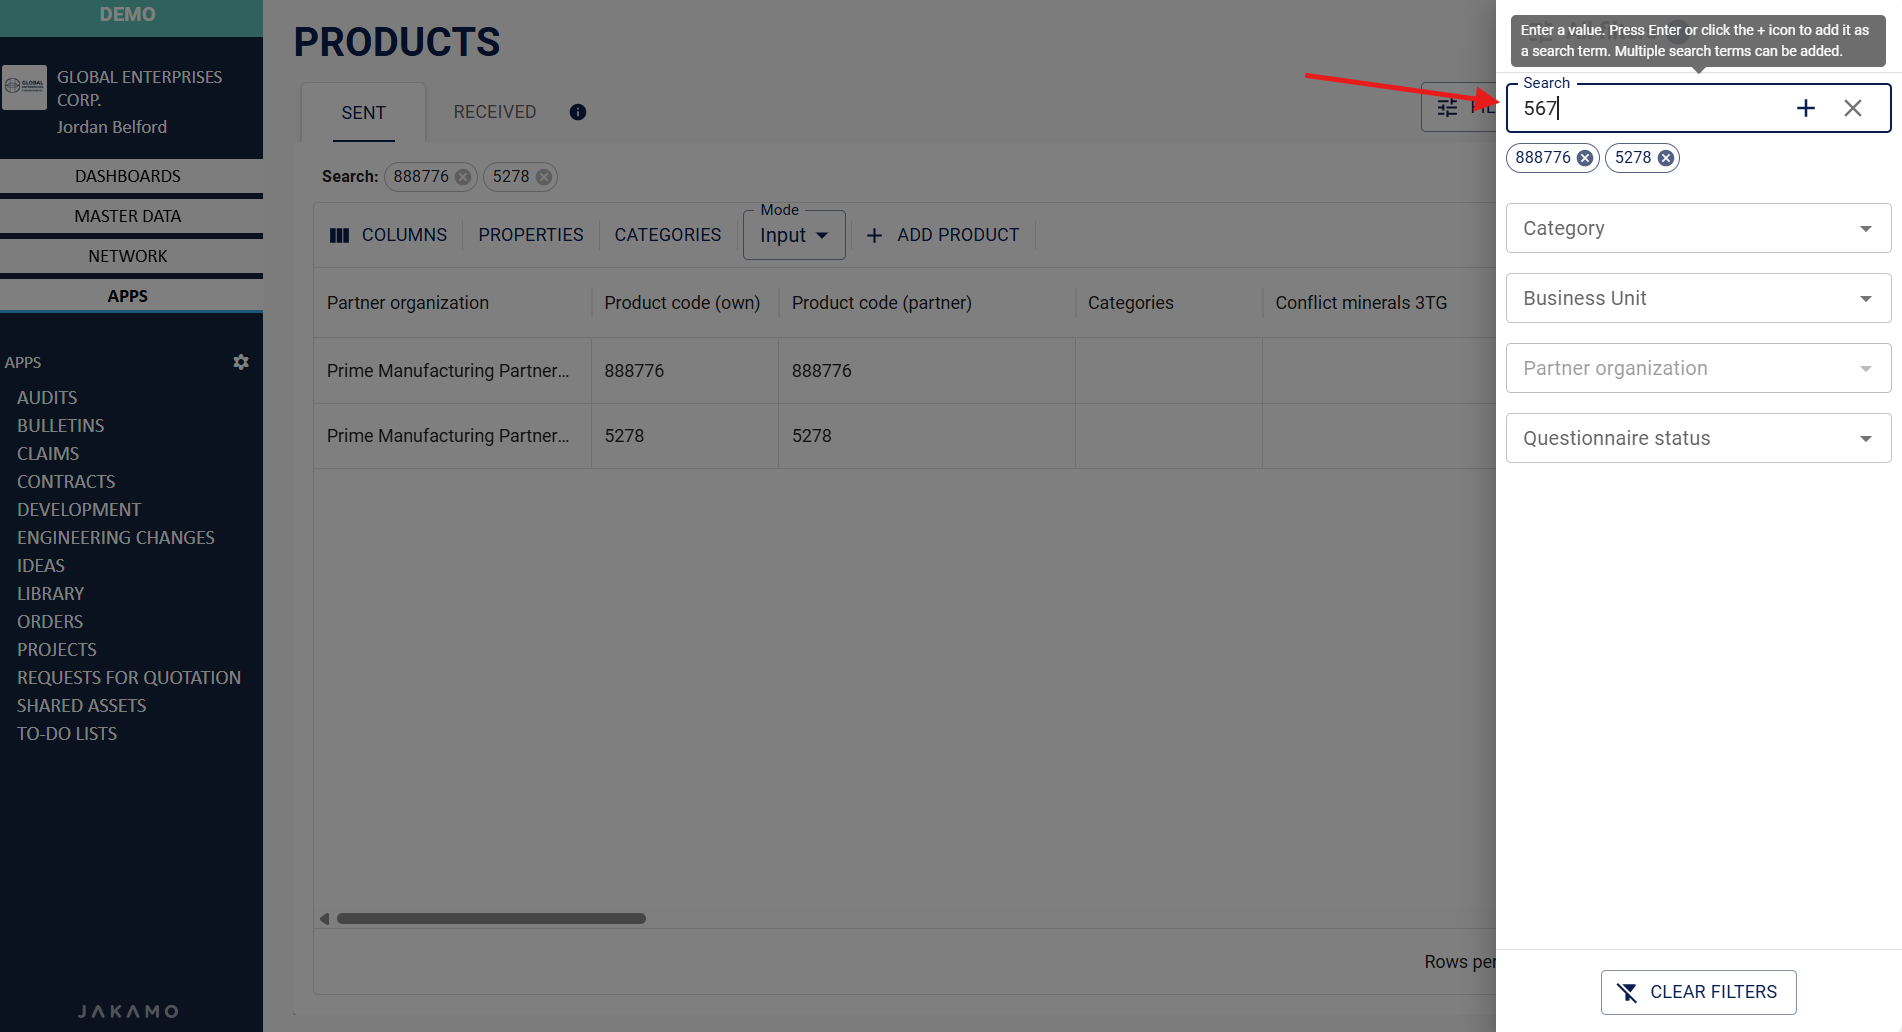
Task: Expand the Business Unit dropdown
Action: click(1697, 298)
